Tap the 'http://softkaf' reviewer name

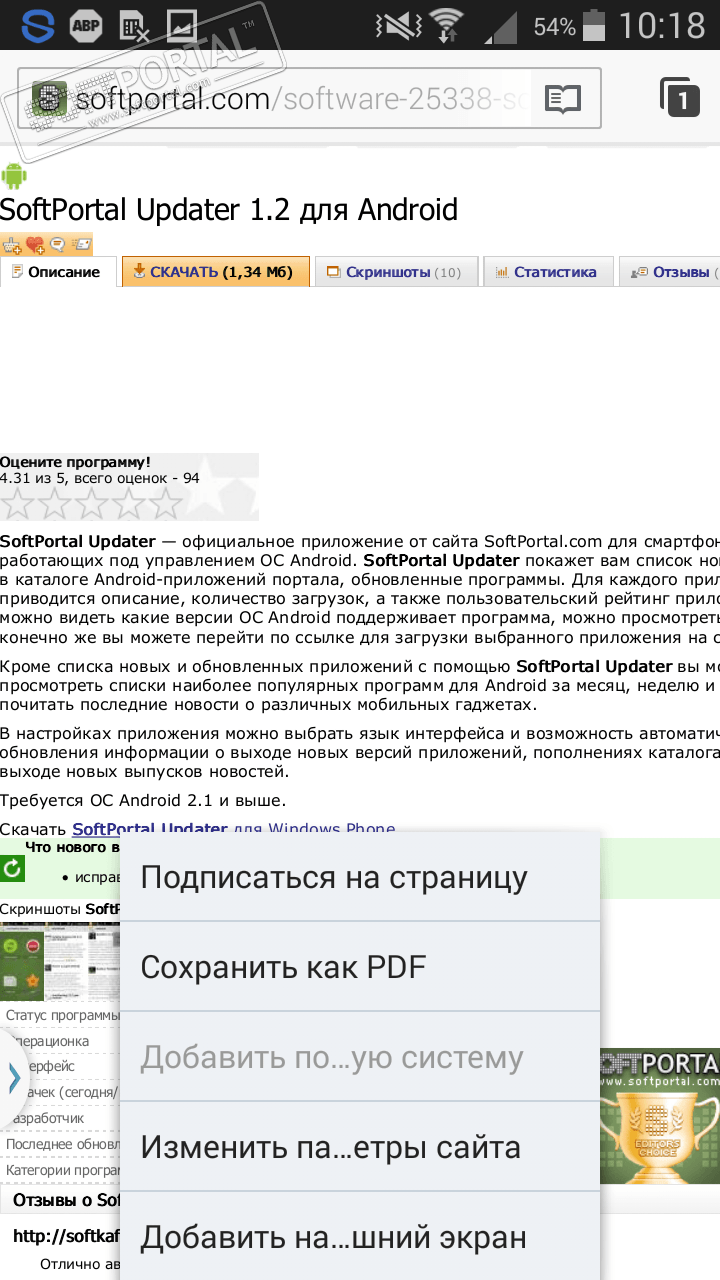click(67, 1236)
